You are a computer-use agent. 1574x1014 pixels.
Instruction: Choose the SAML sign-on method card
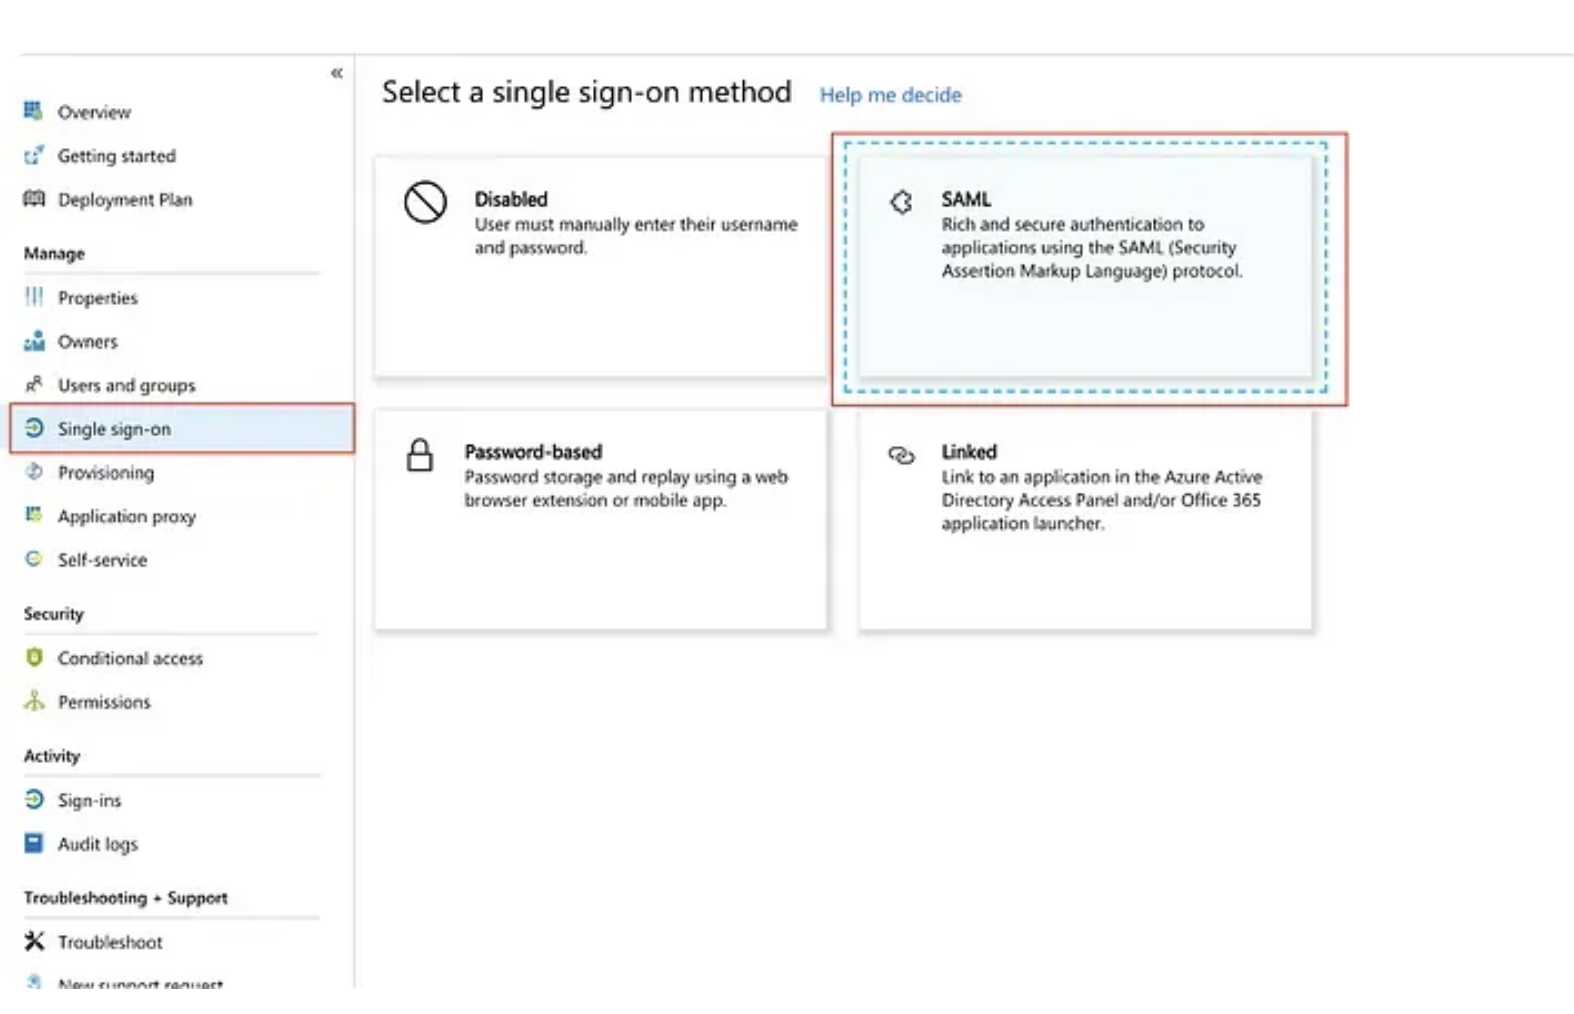coord(1086,266)
